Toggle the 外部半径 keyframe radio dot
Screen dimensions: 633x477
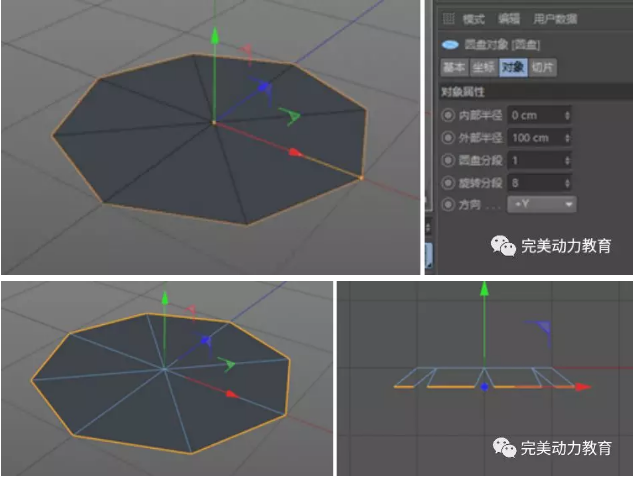447,137
